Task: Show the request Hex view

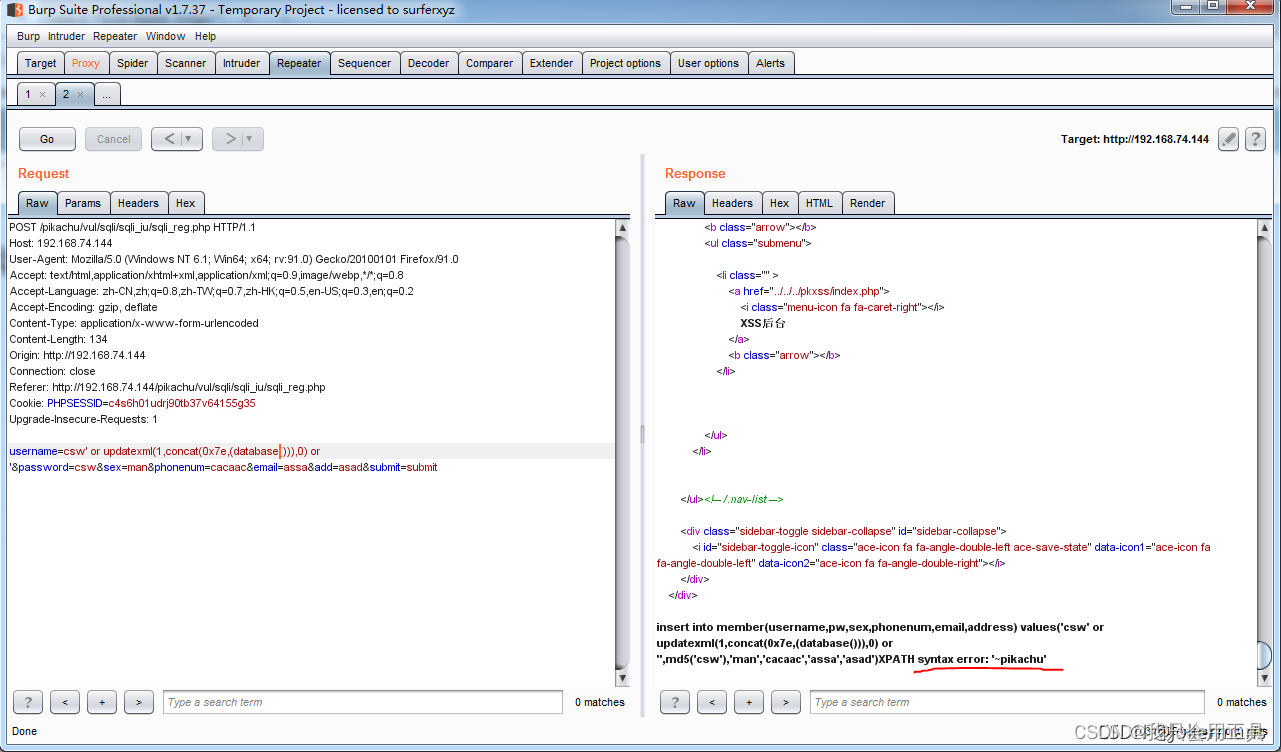Action: [186, 203]
